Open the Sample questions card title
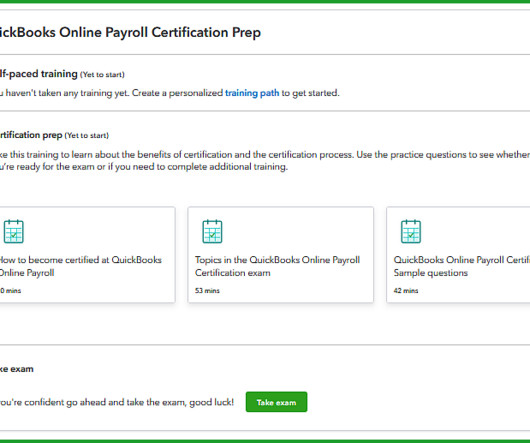Screen dimensions: 530x443 point(462,266)
